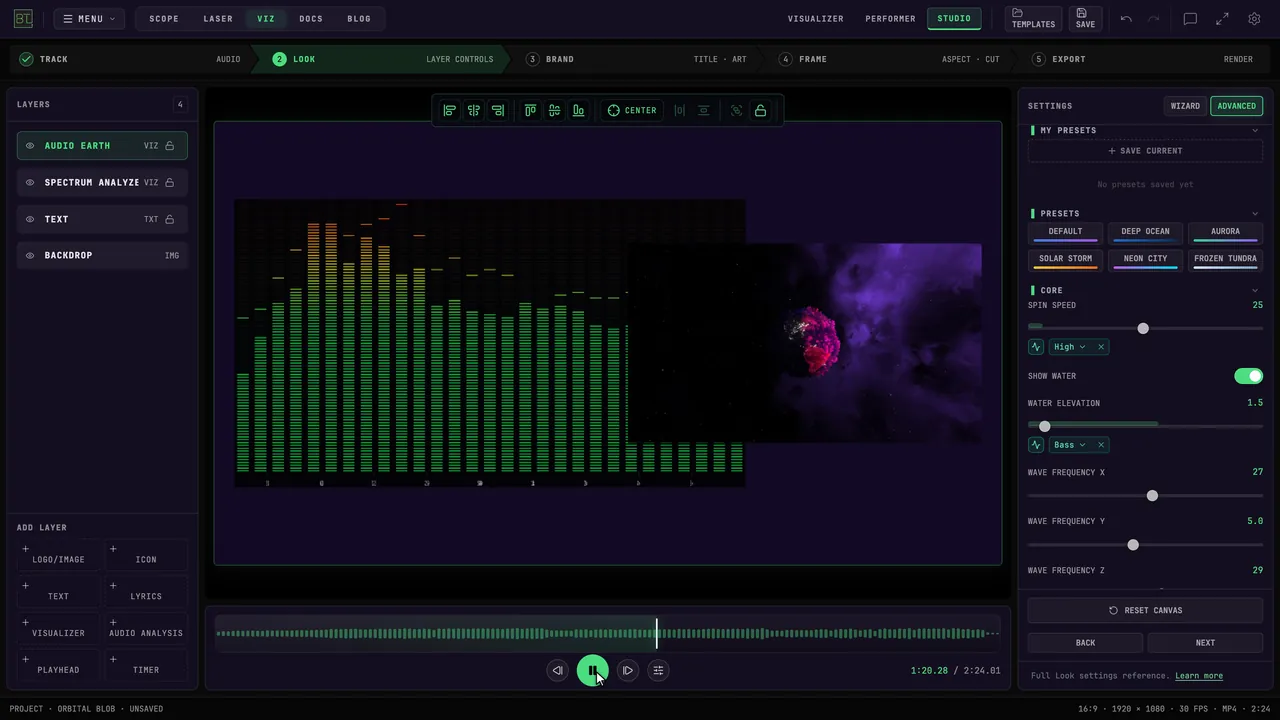This screenshot has width=1280, height=720.
Task: Apply the Neon City preset
Action: pyautogui.click(x=1145, y=260)
